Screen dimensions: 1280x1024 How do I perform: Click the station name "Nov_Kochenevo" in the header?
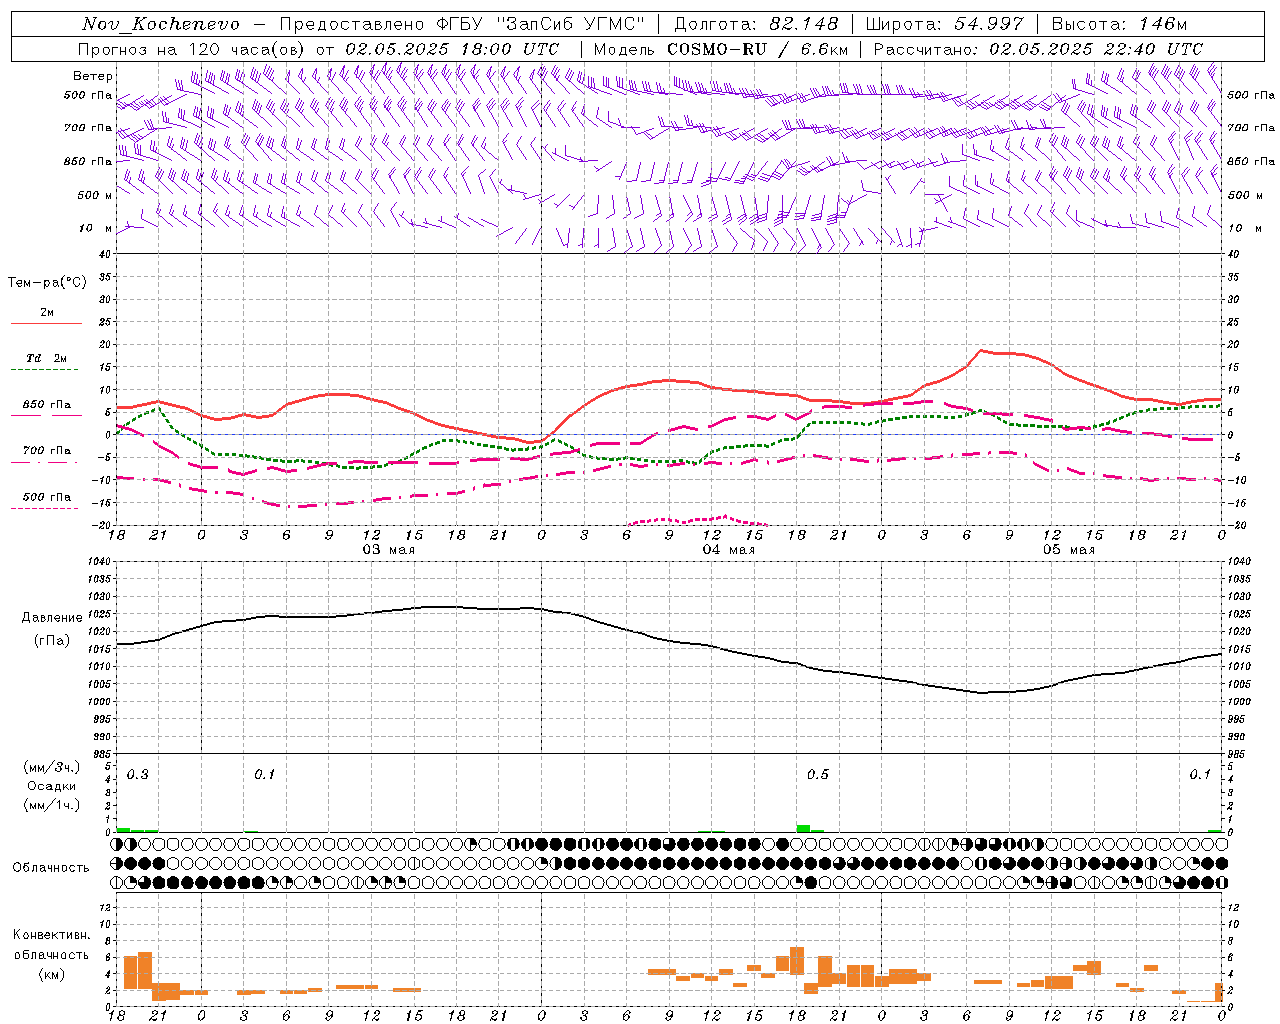[161, 24]
